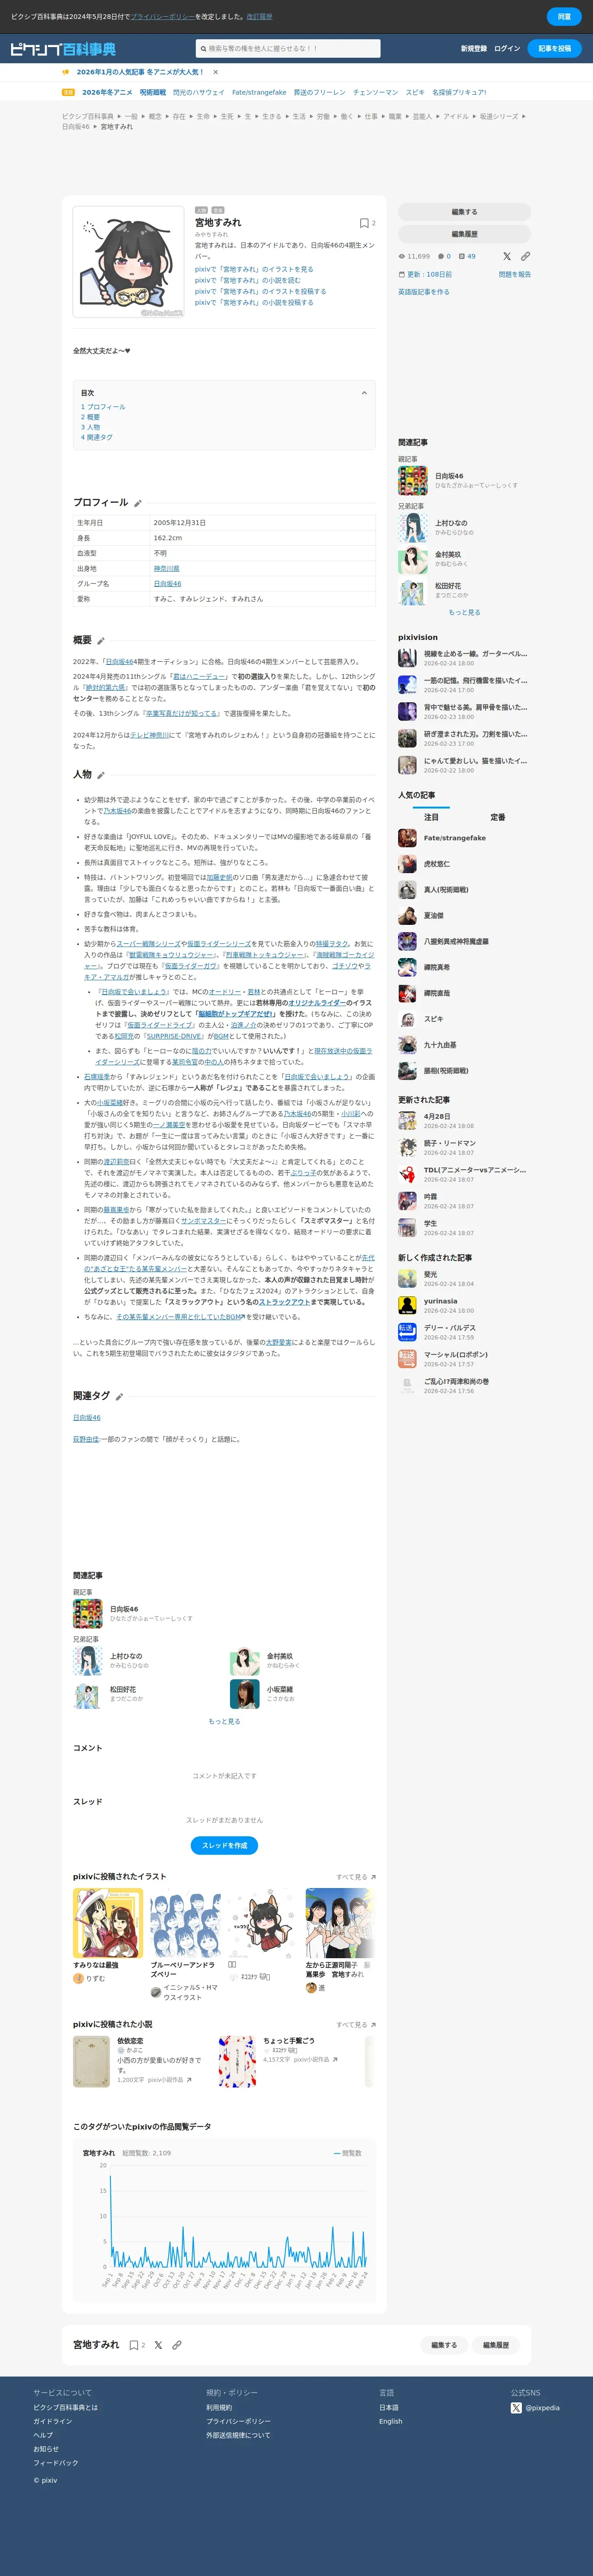Open sidebar 日向坂46 parent article thumbnail
Viewport: 593px width, 2576px height.
click(x=413, y=480)
